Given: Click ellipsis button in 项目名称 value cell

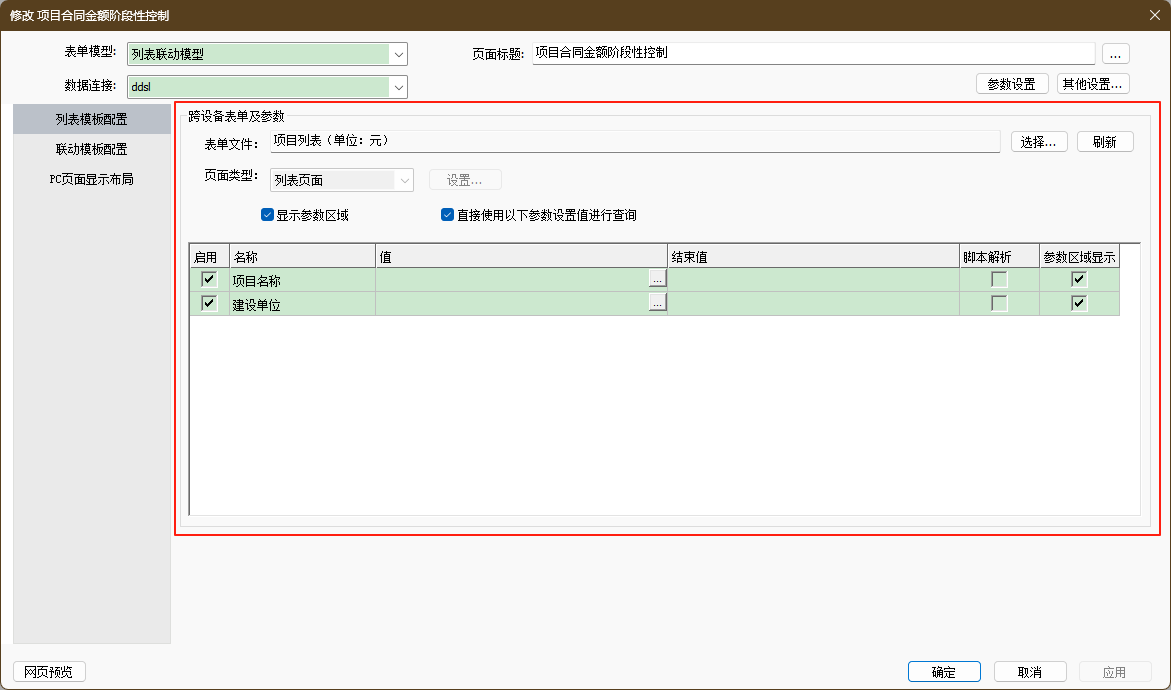Looking at the screenshot, I should coord(657,280).
